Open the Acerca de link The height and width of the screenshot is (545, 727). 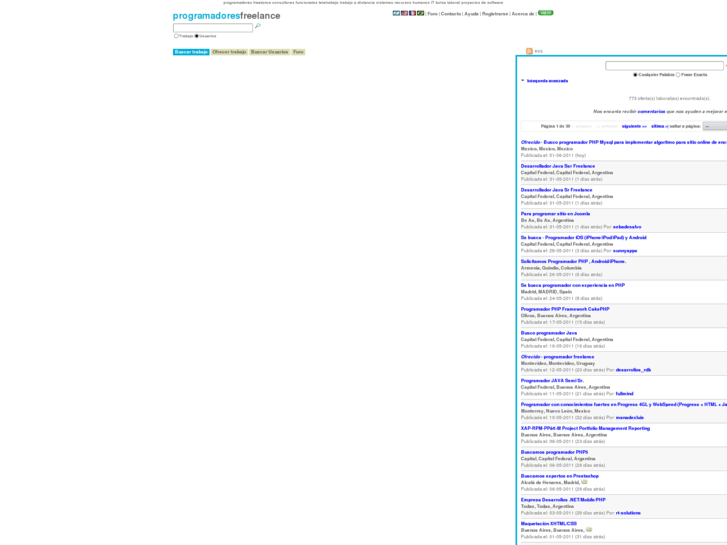523,14
